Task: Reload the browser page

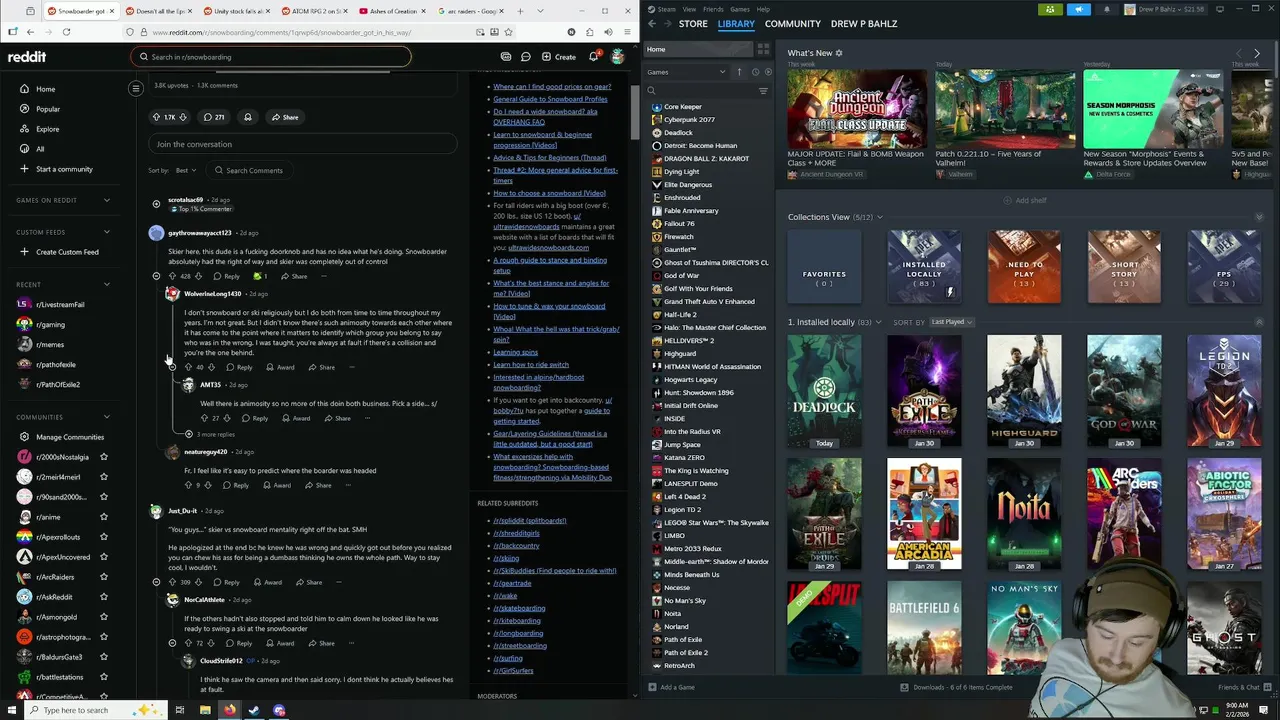Action: [x=66, y=32]
